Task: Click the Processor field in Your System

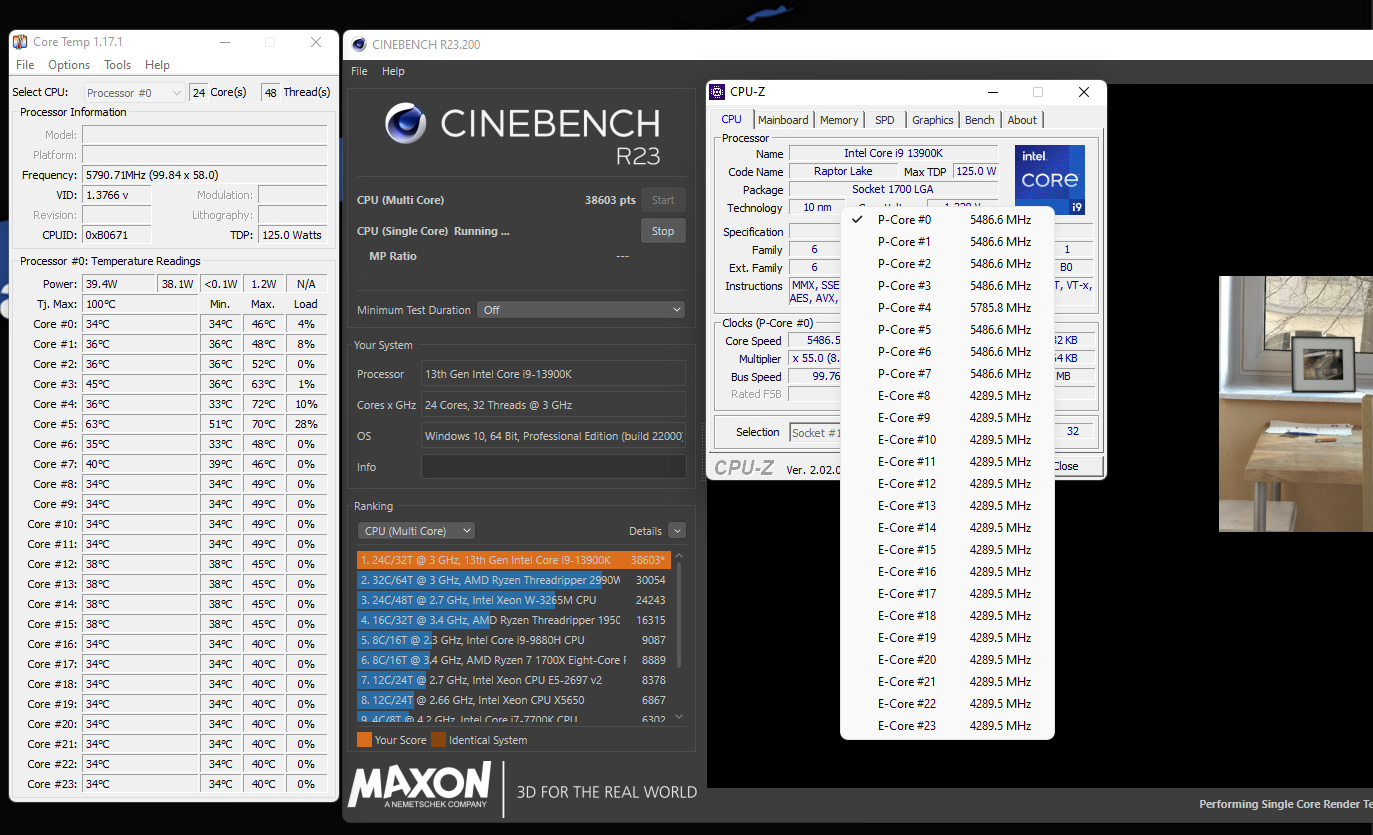Action: (553, 374)
